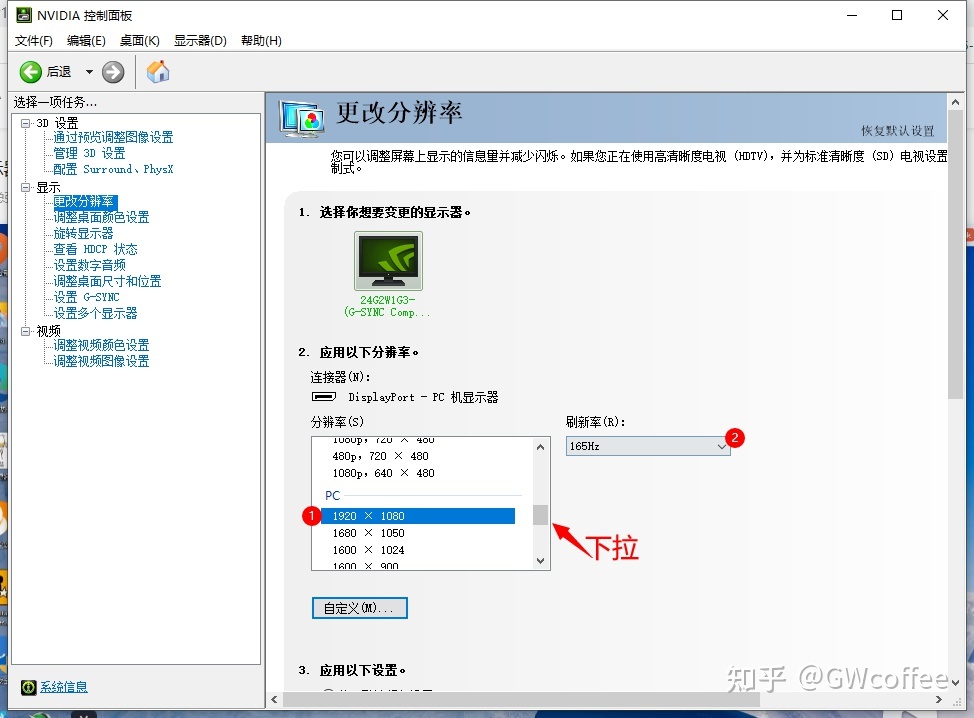Click the main panel scroll up arrow
974x718 pixels.
tap(955, 102)
